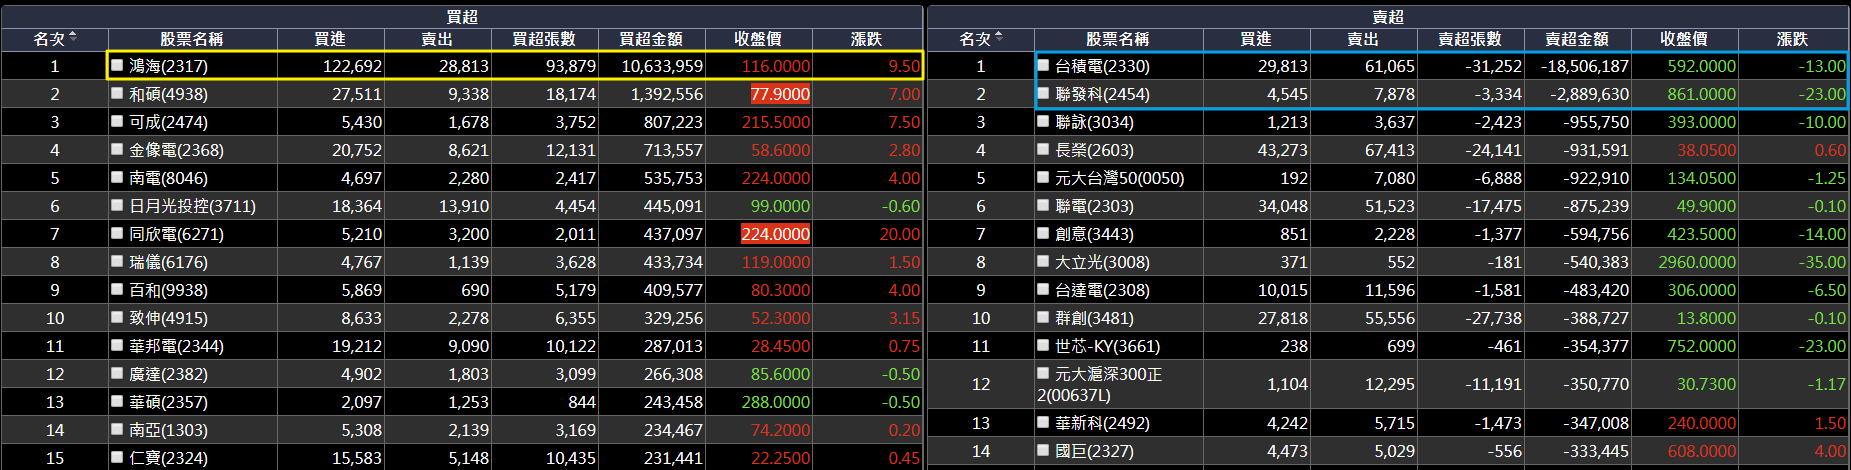Select the checkbox for 金像電(2368)
The image size is (1851, 470).
(x=117, y=149)
